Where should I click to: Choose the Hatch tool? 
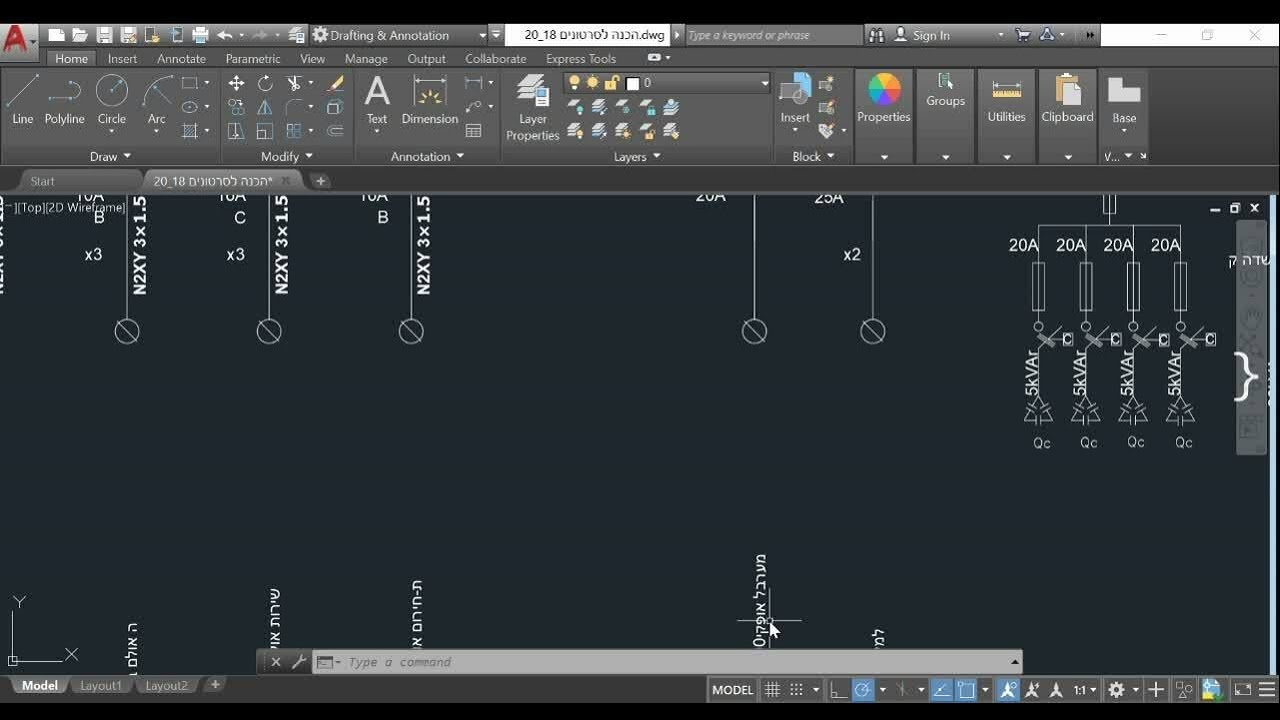point(190,131)
